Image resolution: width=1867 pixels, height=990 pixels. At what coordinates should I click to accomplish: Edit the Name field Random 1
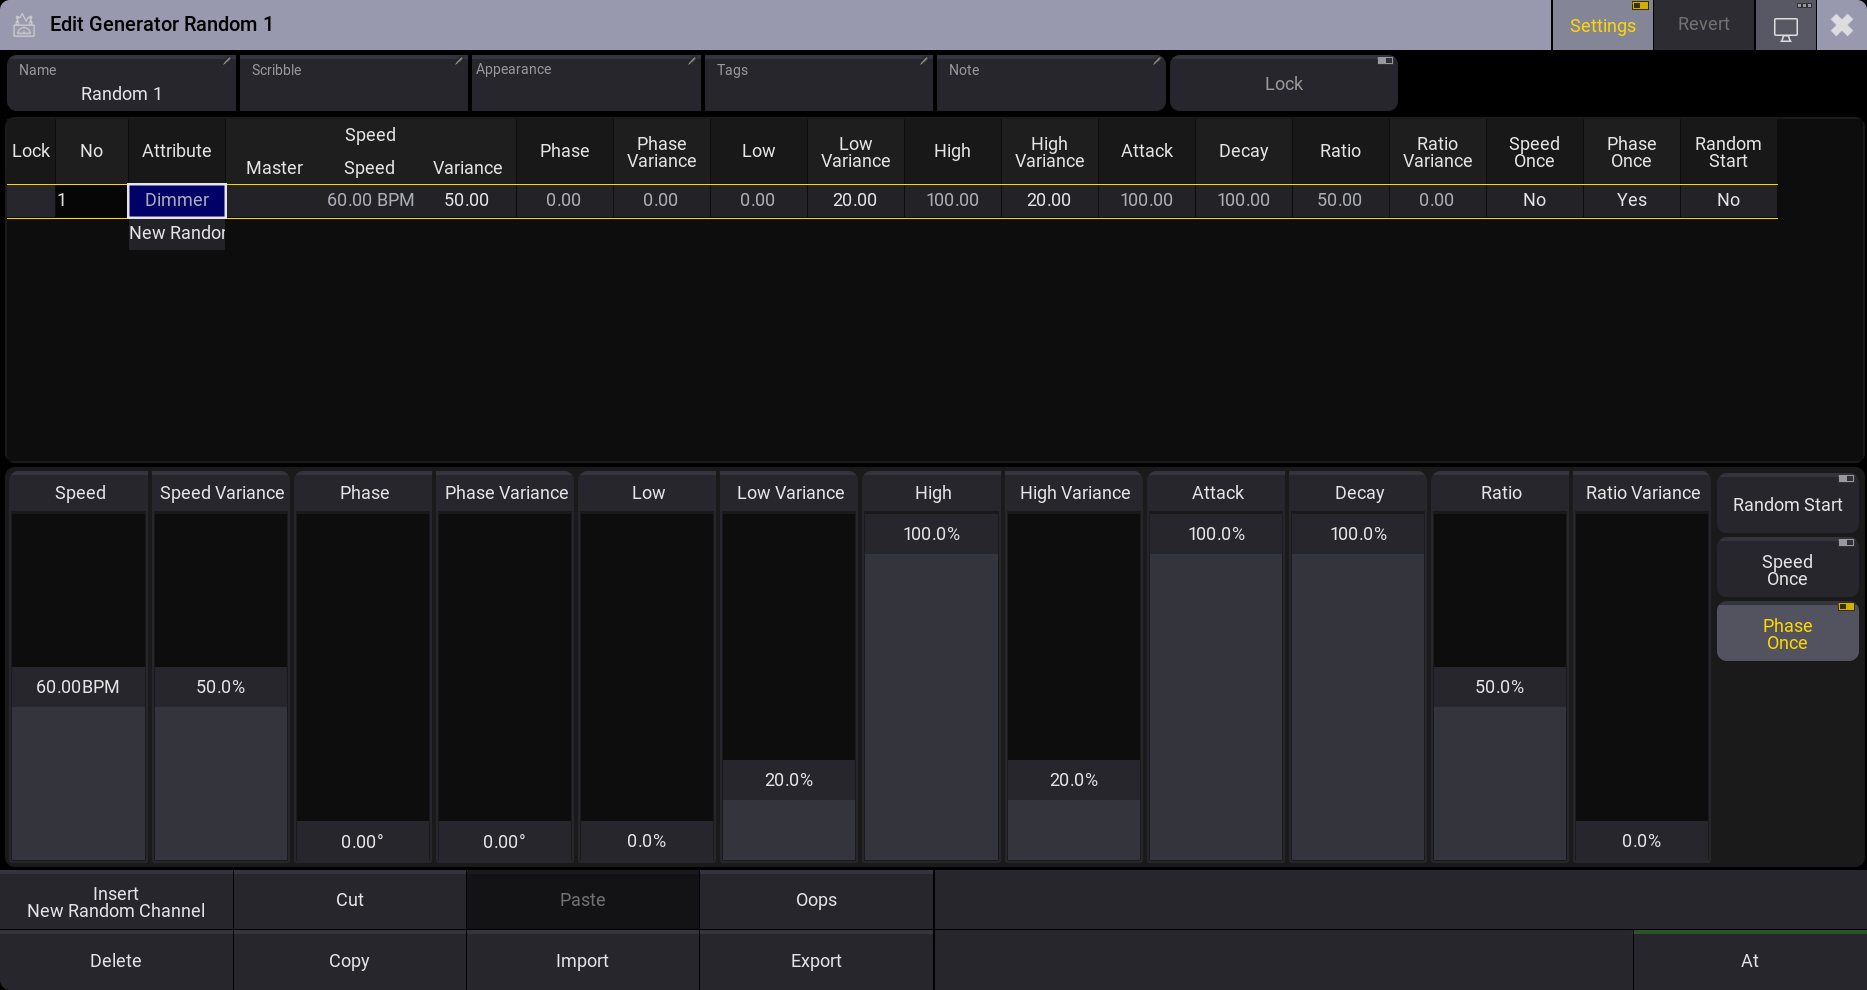coord(121,83)
